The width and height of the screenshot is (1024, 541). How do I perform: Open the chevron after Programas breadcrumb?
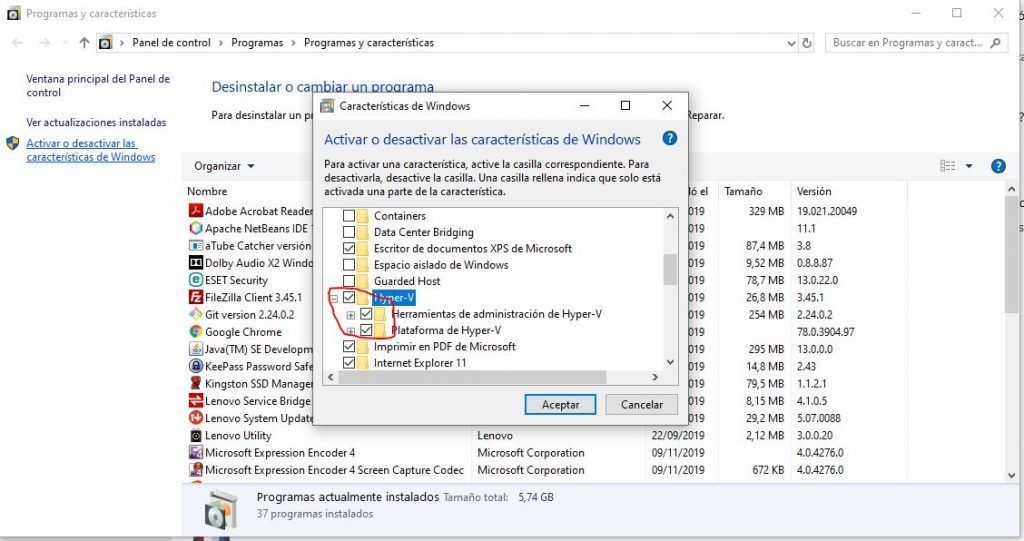point(293,43)
